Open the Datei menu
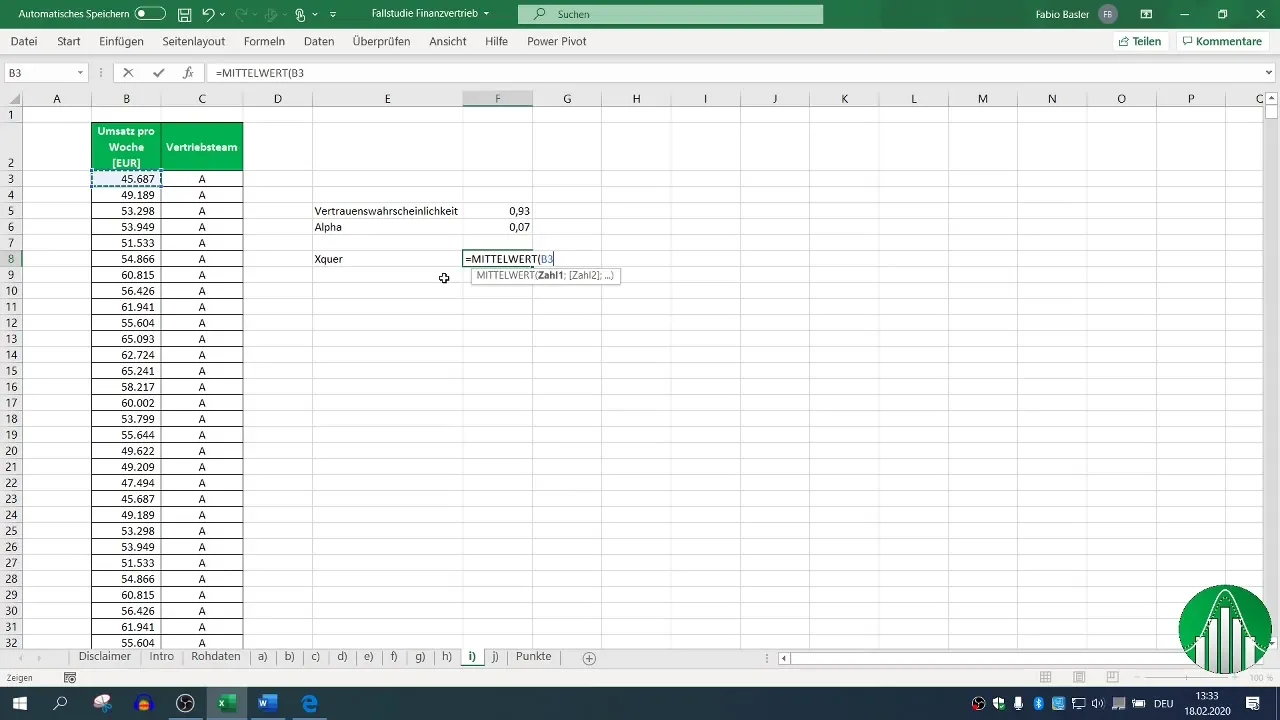The width and height of the screenshot is (1280, 720). pyautogui.click(x=24, y=41)
